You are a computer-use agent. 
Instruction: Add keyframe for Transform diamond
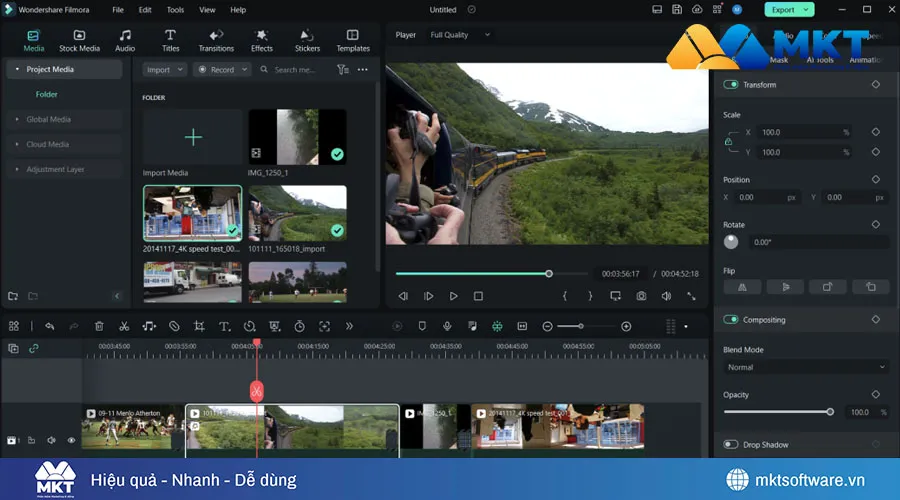(875, 84)
